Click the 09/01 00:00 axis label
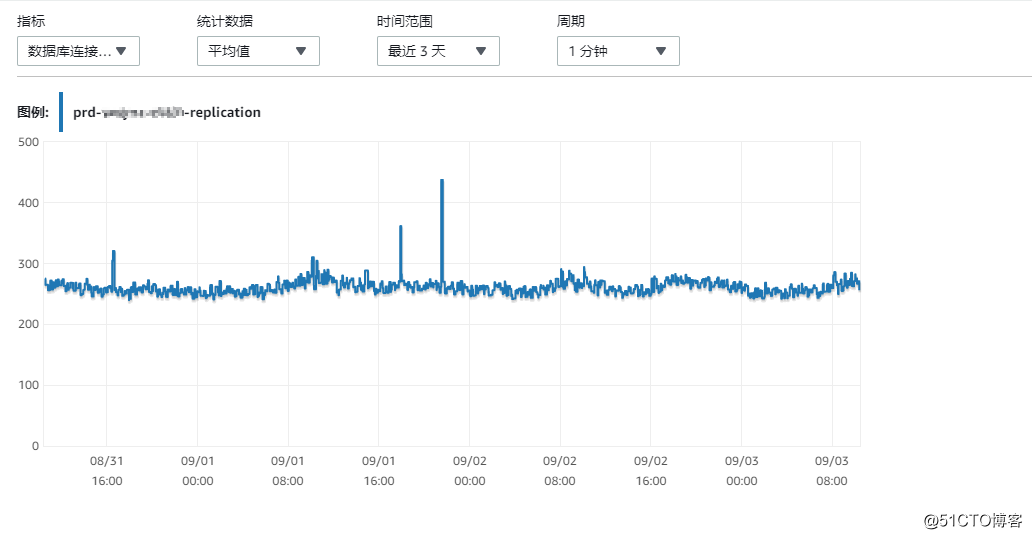 click(197, 471)
